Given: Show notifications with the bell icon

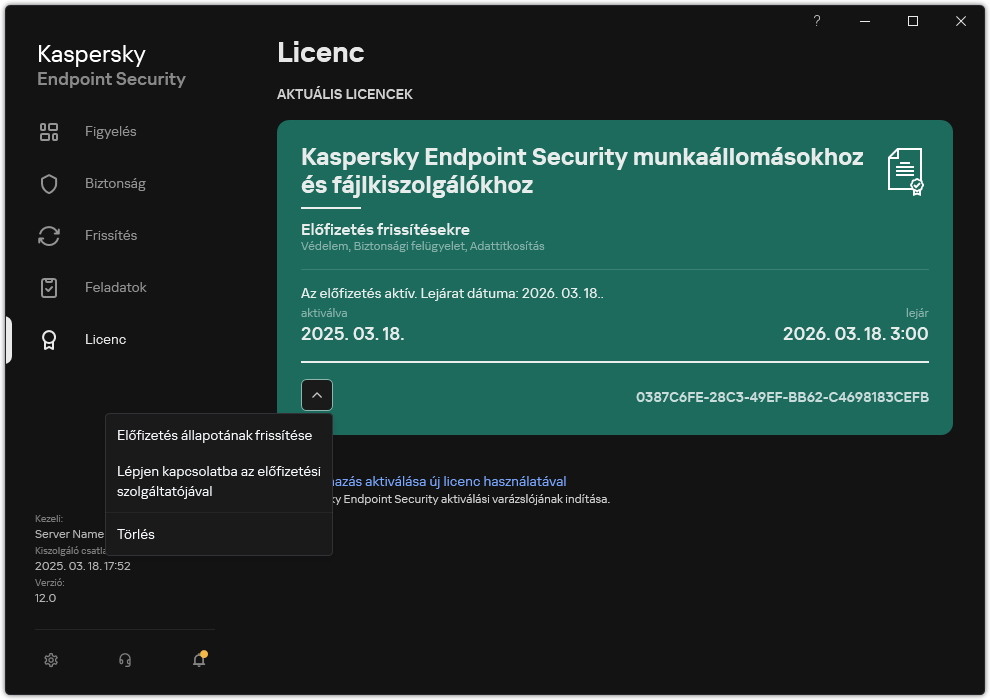Looking at the screenshot, I should point(198,660).
